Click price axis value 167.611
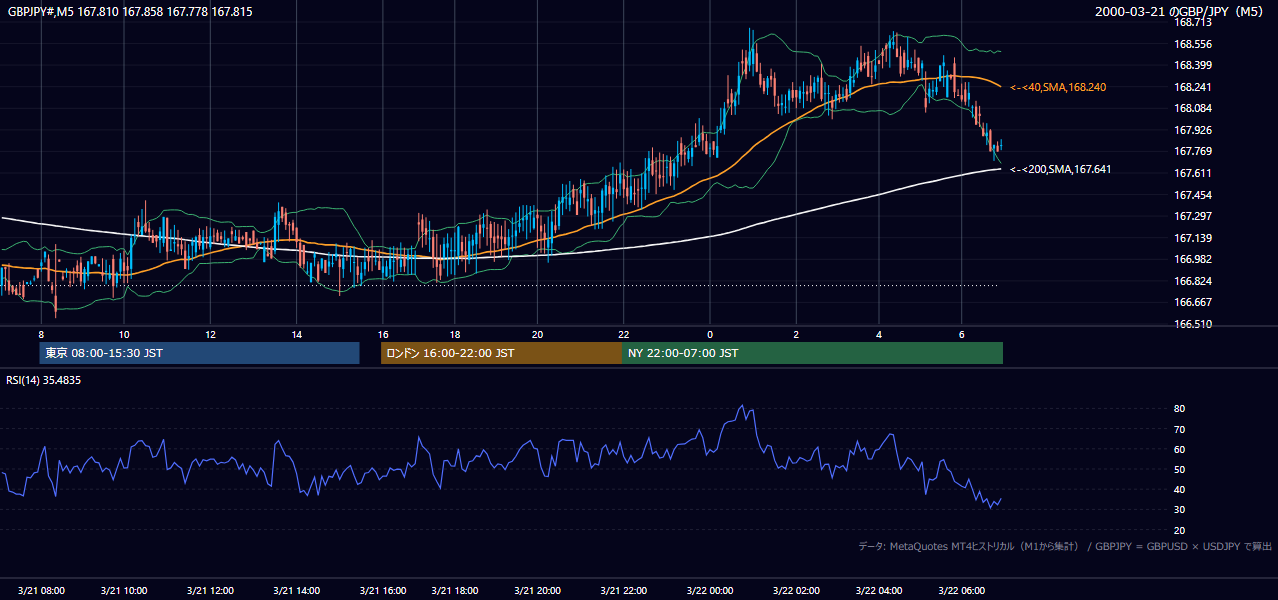 [x=1193, y=173]
